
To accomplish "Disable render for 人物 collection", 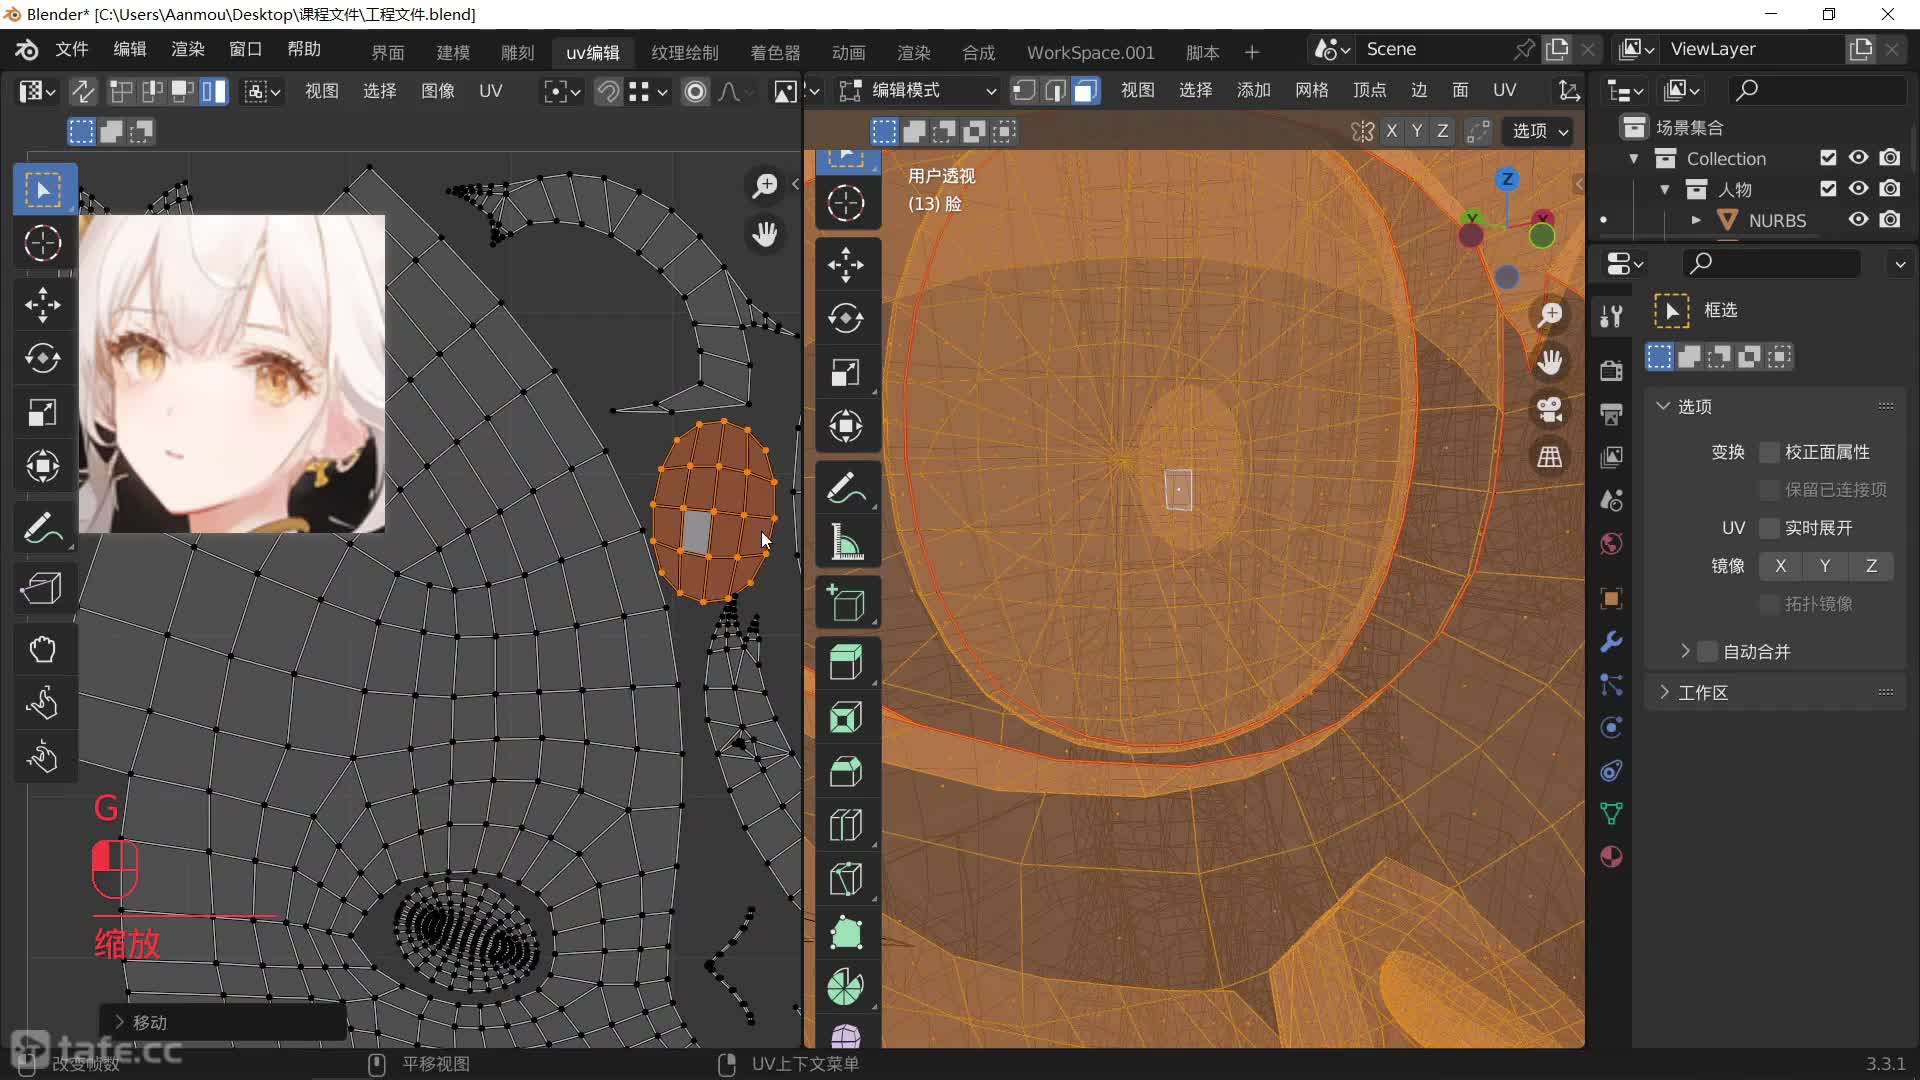I will pyautogui.click(x=1890, y=189).
